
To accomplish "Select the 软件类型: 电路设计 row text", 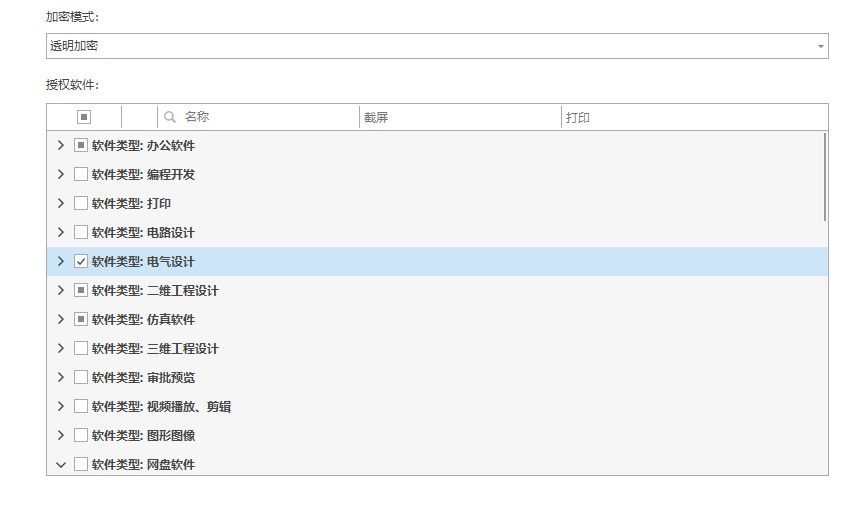I will click(143, 232).
